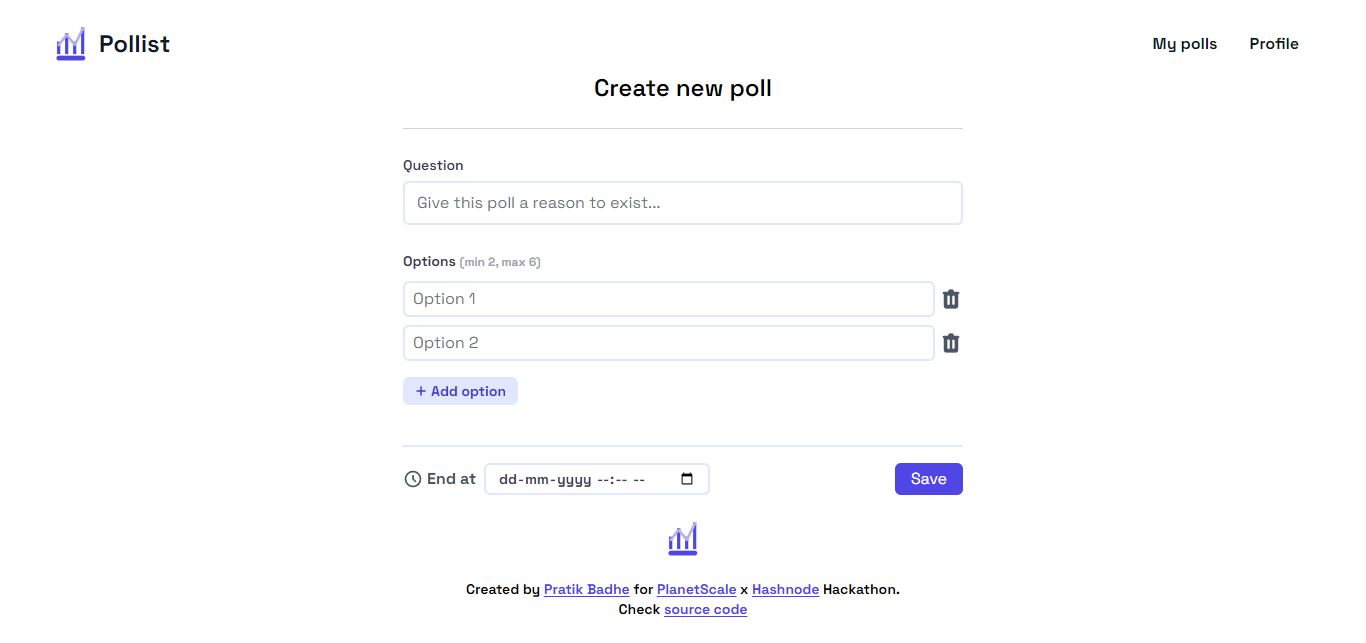Save the new poll
Image resolution: width=1366 pixels, height=643 pixels.
pyautogui.click(x=928, y=479)
